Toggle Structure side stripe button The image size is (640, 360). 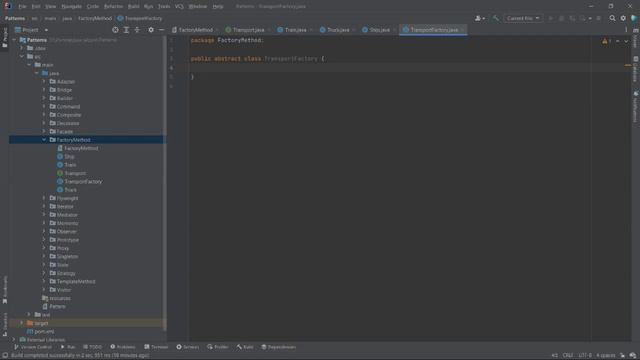(x=5, y=324)
